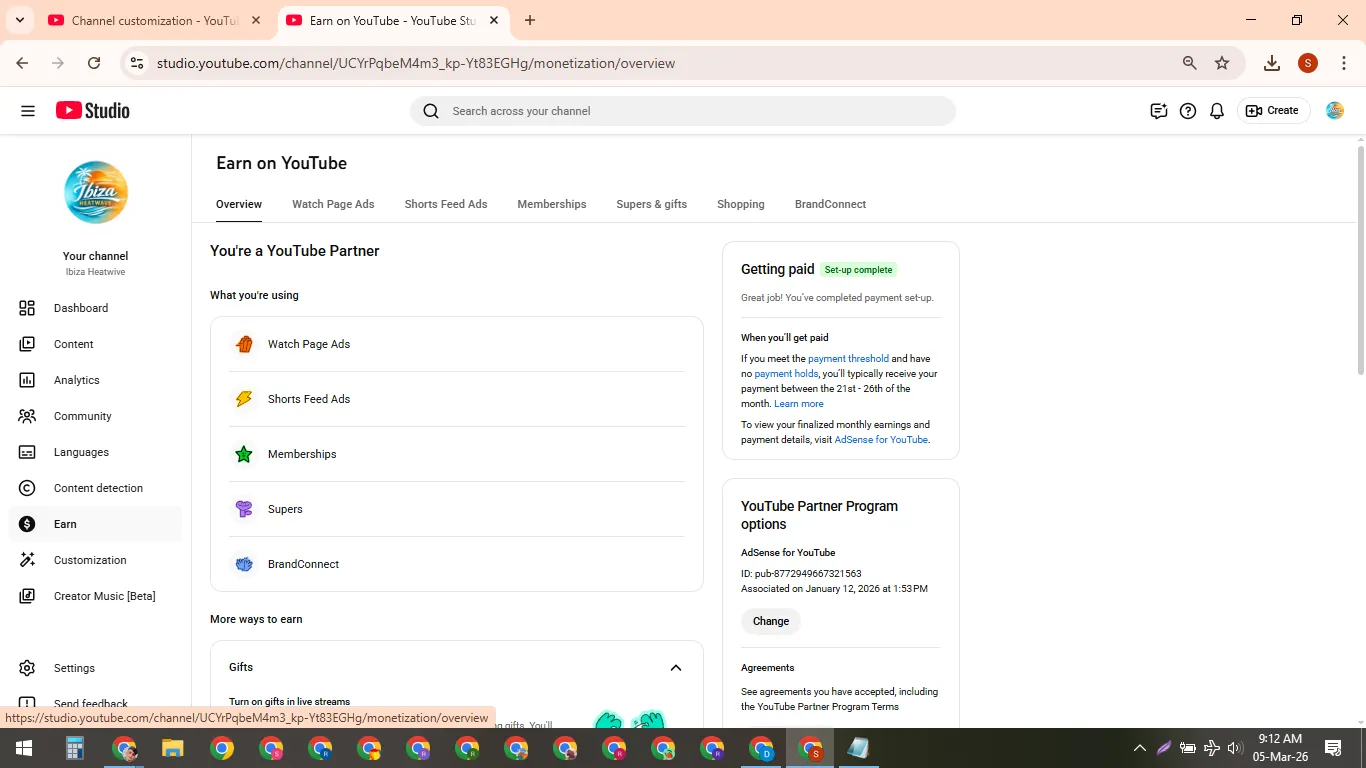Click the Watch Page Ads row icon
1366x768 pixels.
click(244, 344)
